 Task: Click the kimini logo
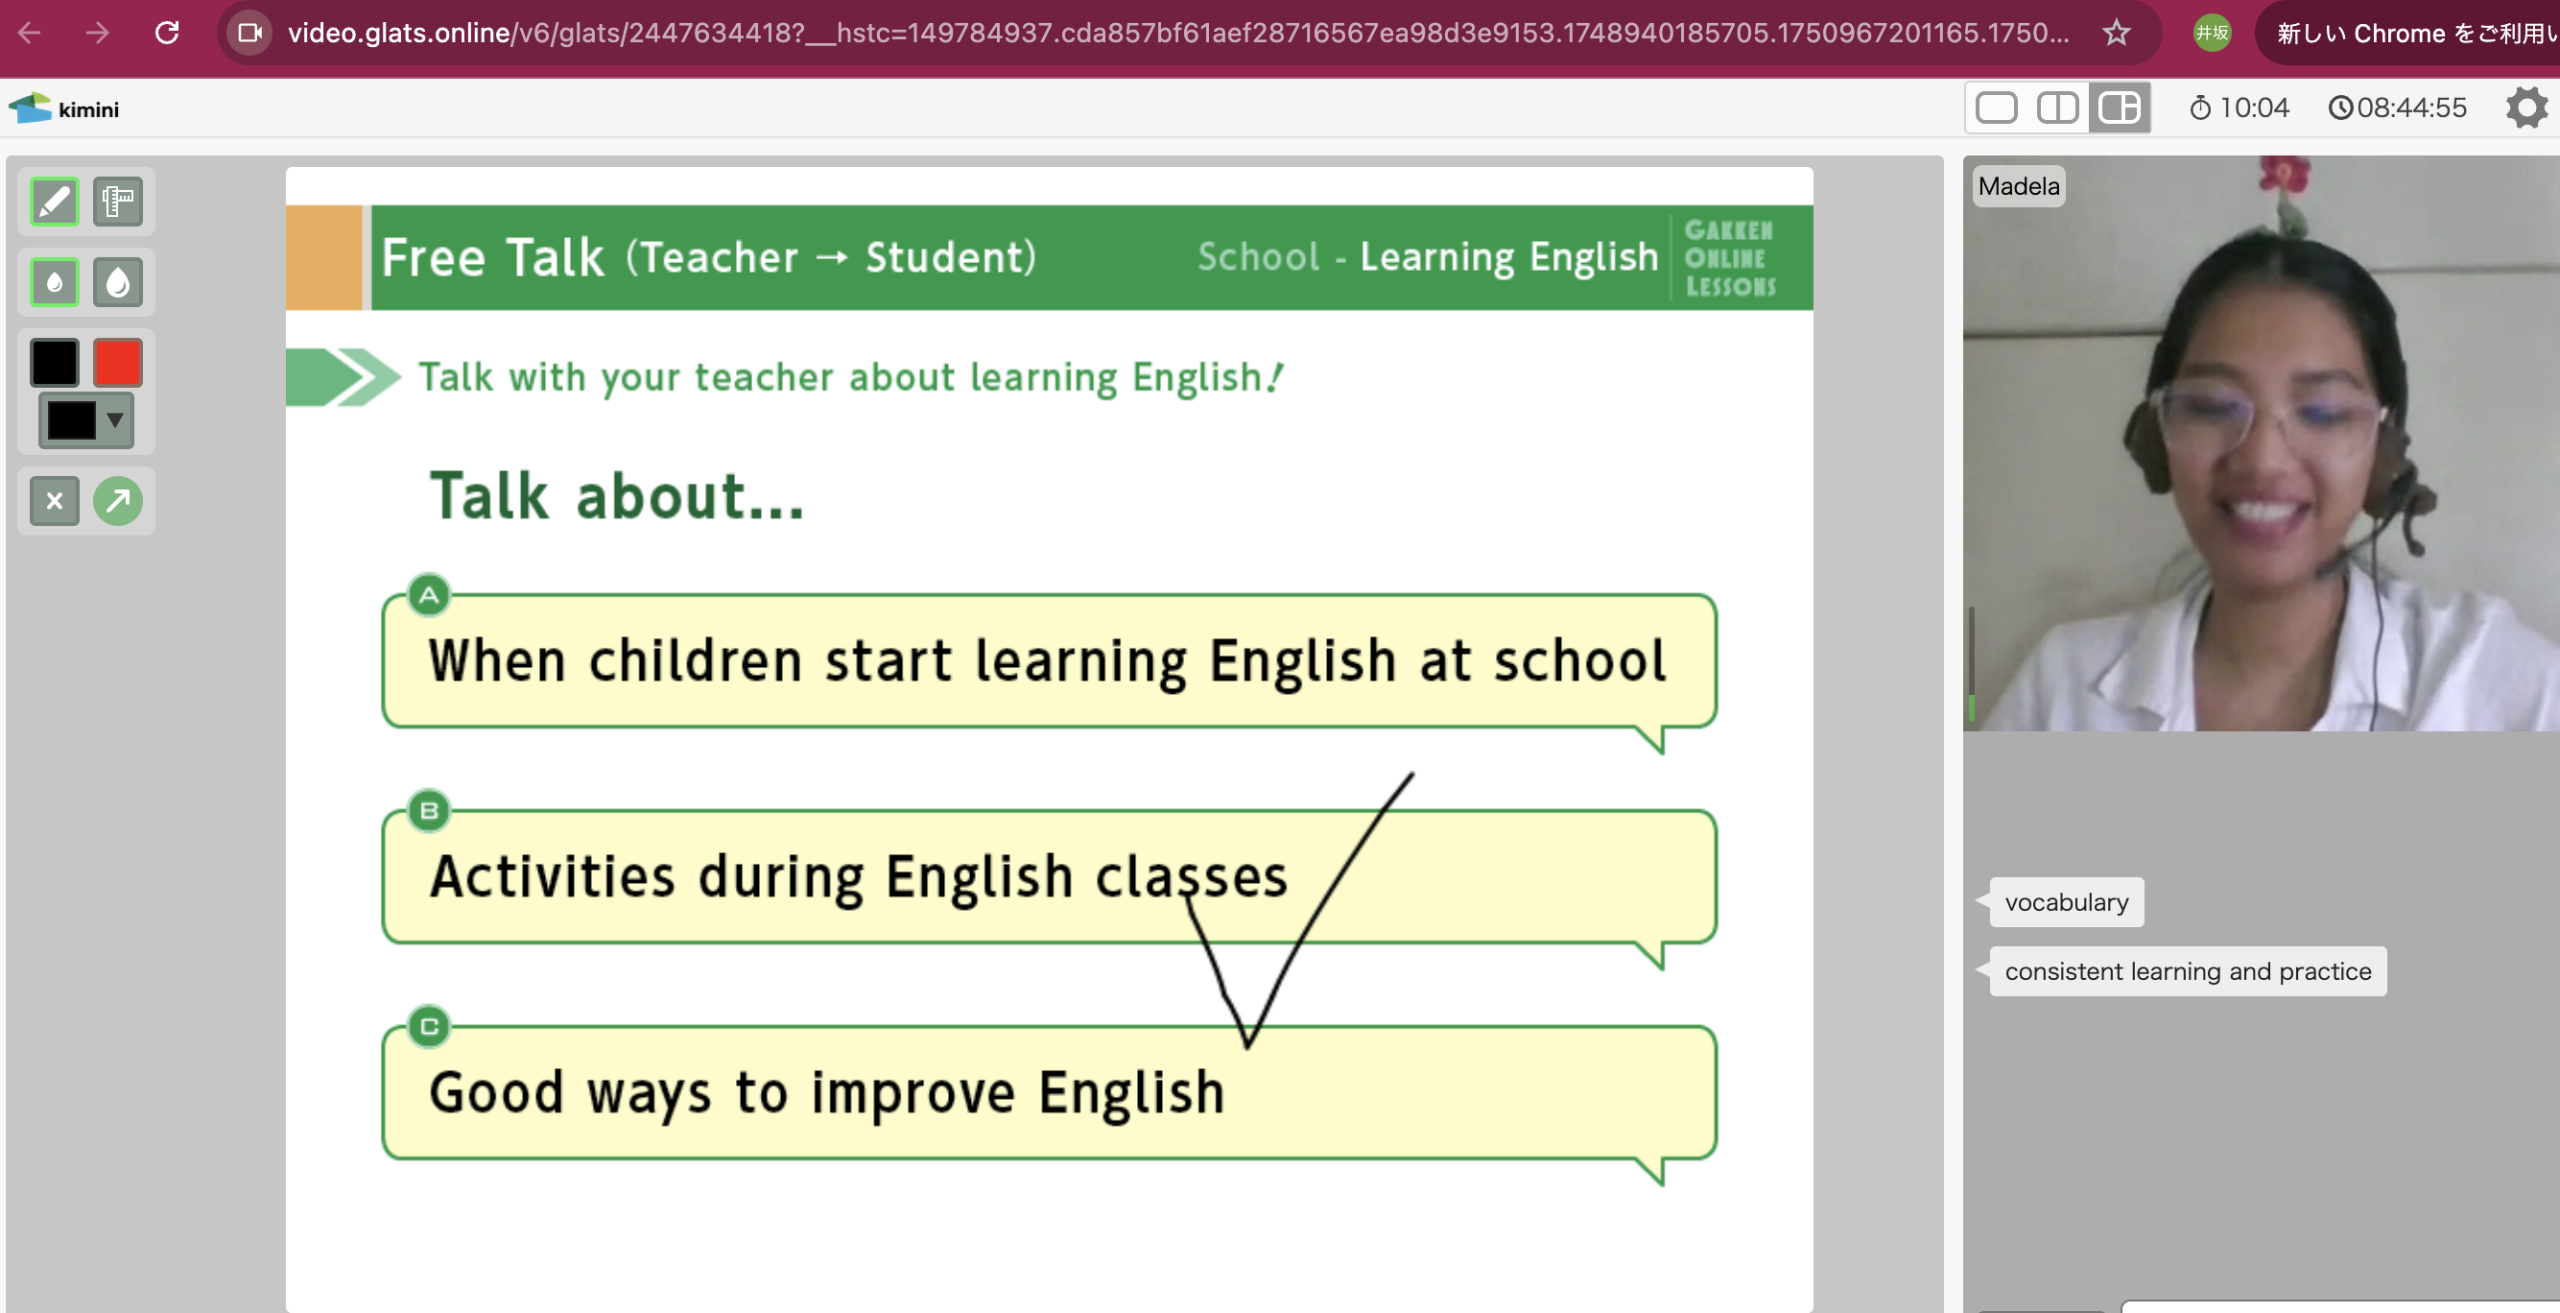[64, 109]
